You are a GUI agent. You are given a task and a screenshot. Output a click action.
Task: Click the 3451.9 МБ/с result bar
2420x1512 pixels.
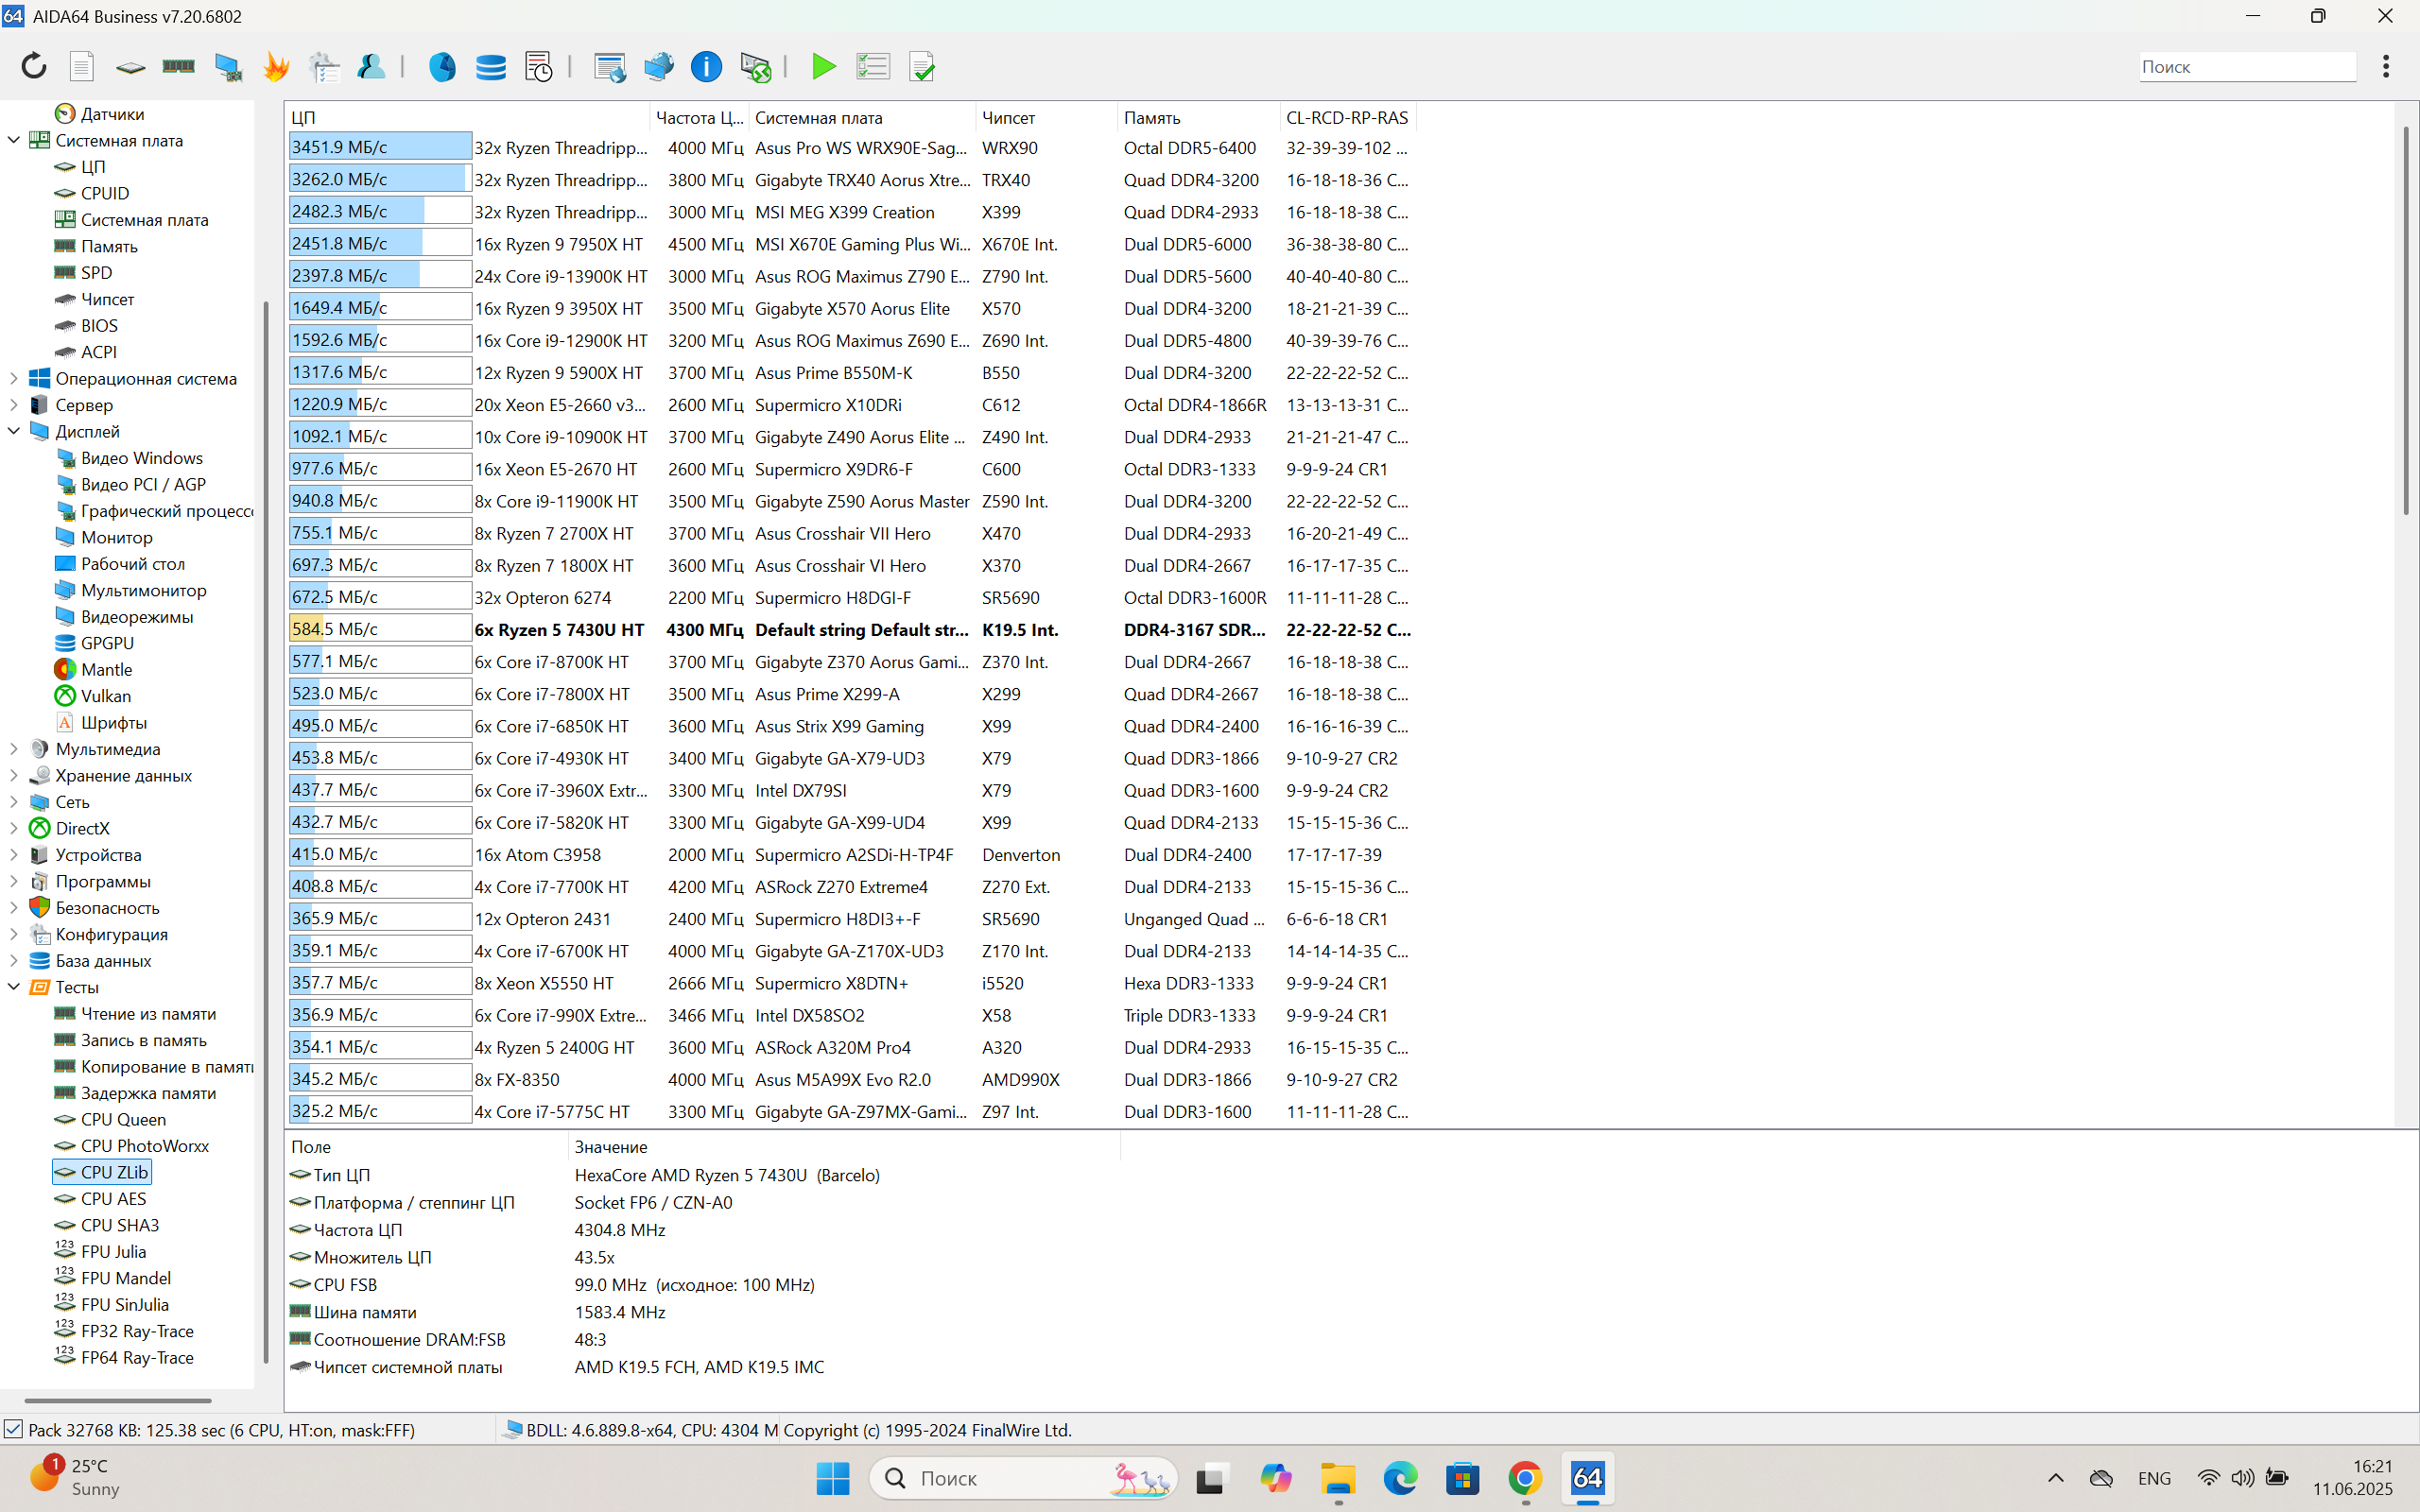pyautogui.click(x=380, y=147)
